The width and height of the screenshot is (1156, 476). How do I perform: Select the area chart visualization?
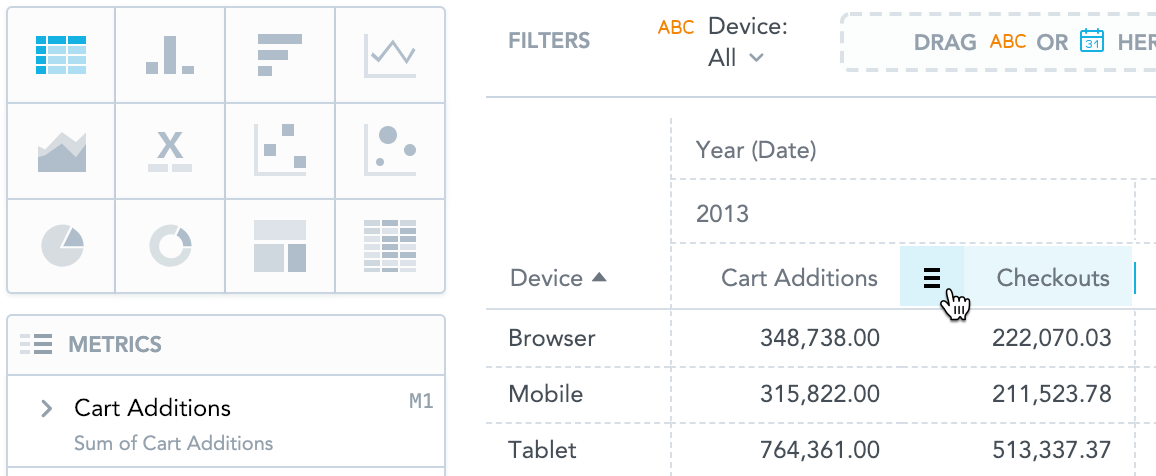click(x=61, y=151)
